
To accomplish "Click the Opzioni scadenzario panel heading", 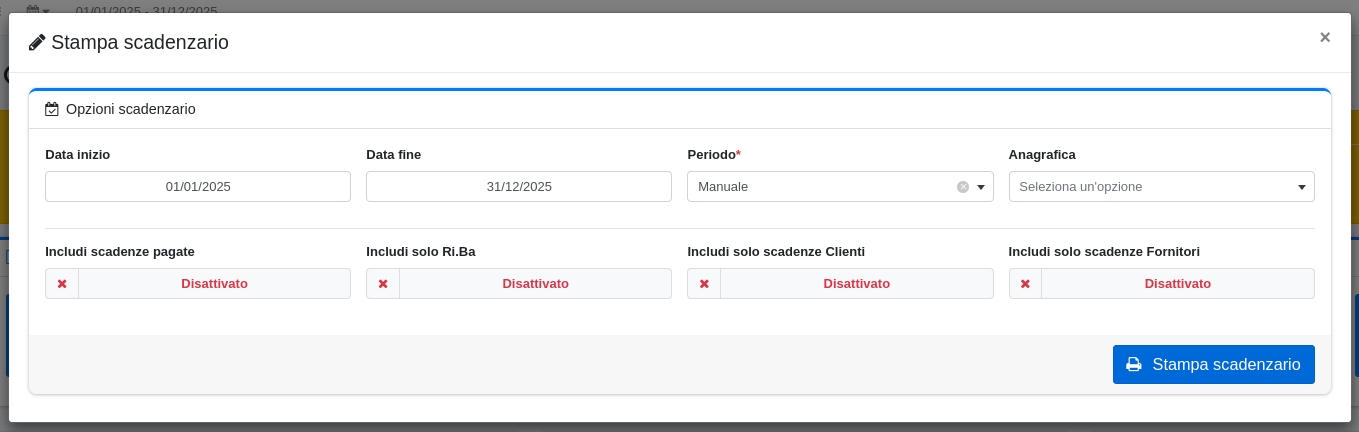I will tap(130, 109).
